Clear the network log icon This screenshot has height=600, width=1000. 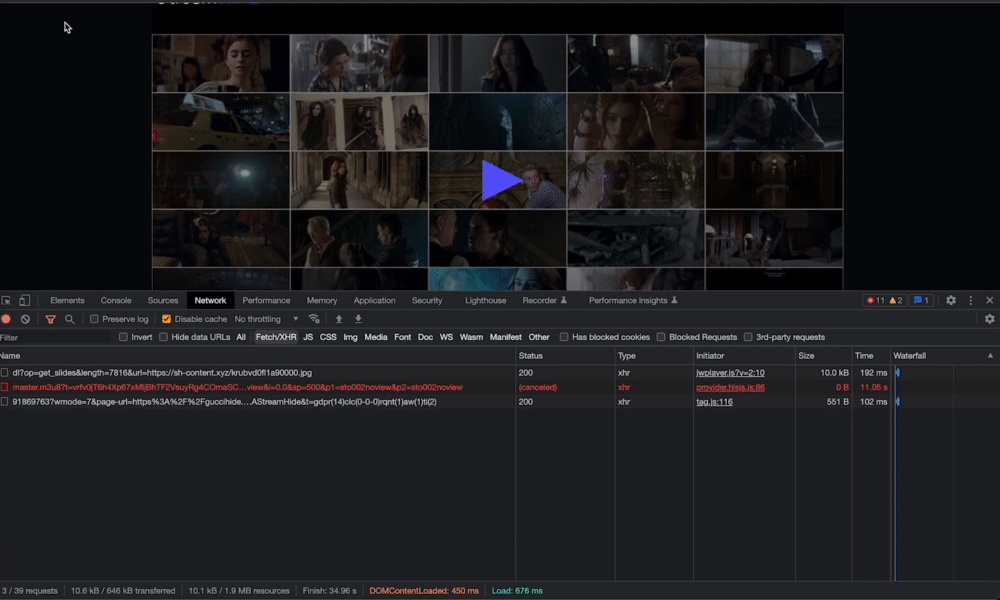(25, 319)
